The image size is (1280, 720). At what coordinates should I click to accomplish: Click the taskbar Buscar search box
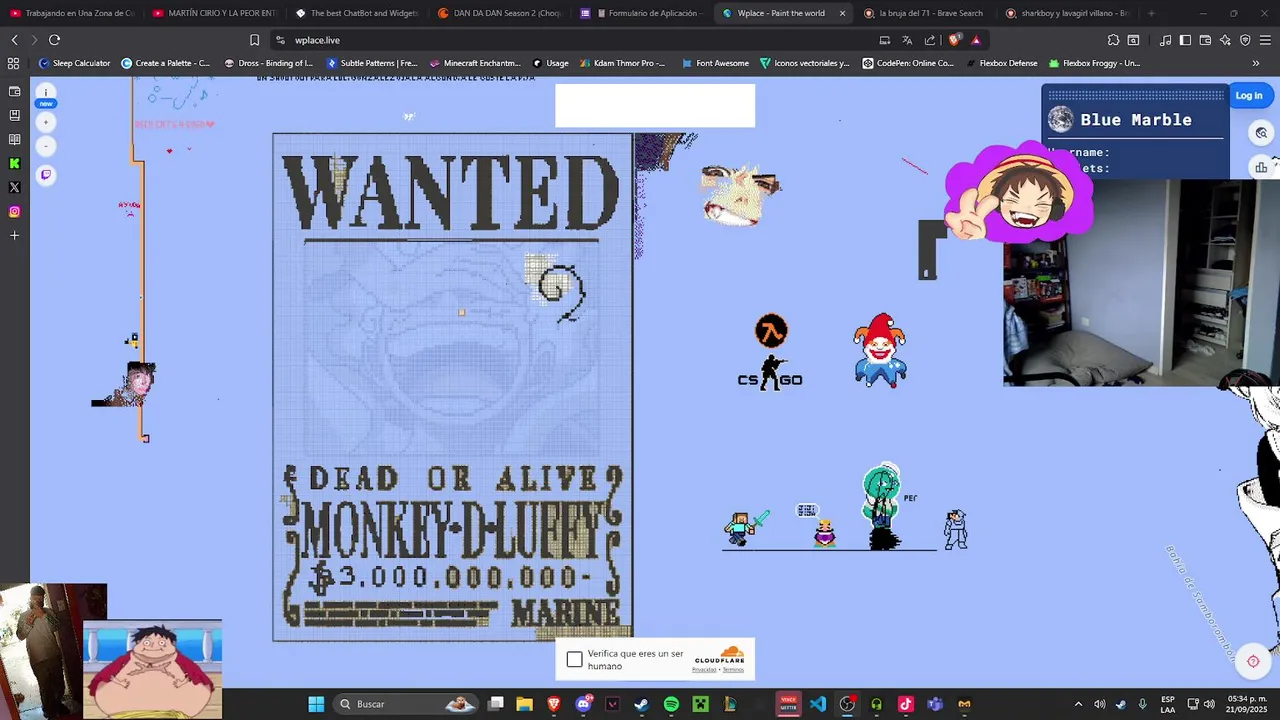coord(408,704)
